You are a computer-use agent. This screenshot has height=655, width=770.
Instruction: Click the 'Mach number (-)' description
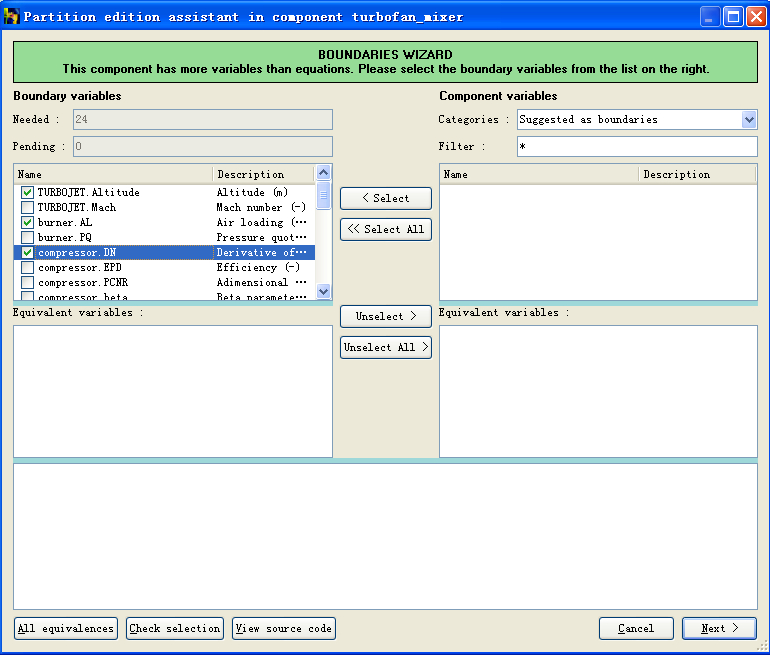[261, 208]
